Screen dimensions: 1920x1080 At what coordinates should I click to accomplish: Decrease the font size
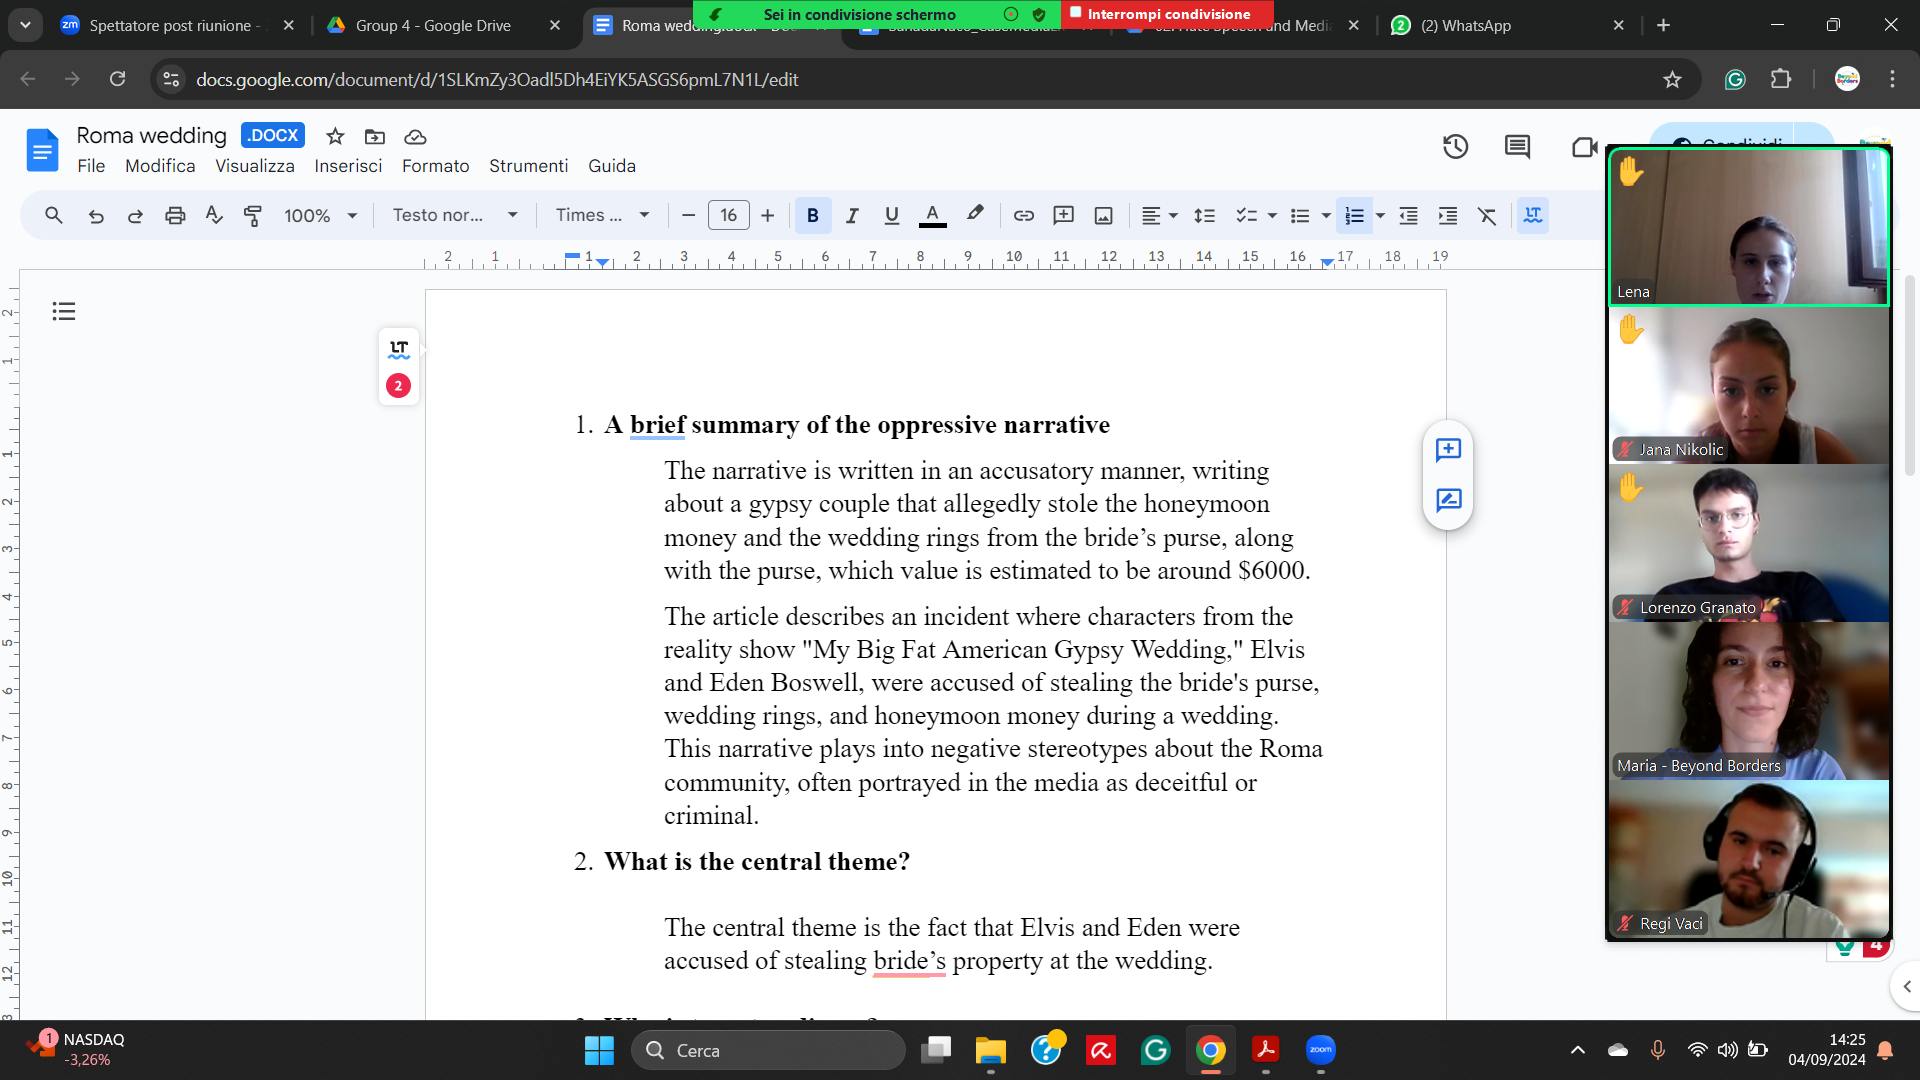pos(688,215)
